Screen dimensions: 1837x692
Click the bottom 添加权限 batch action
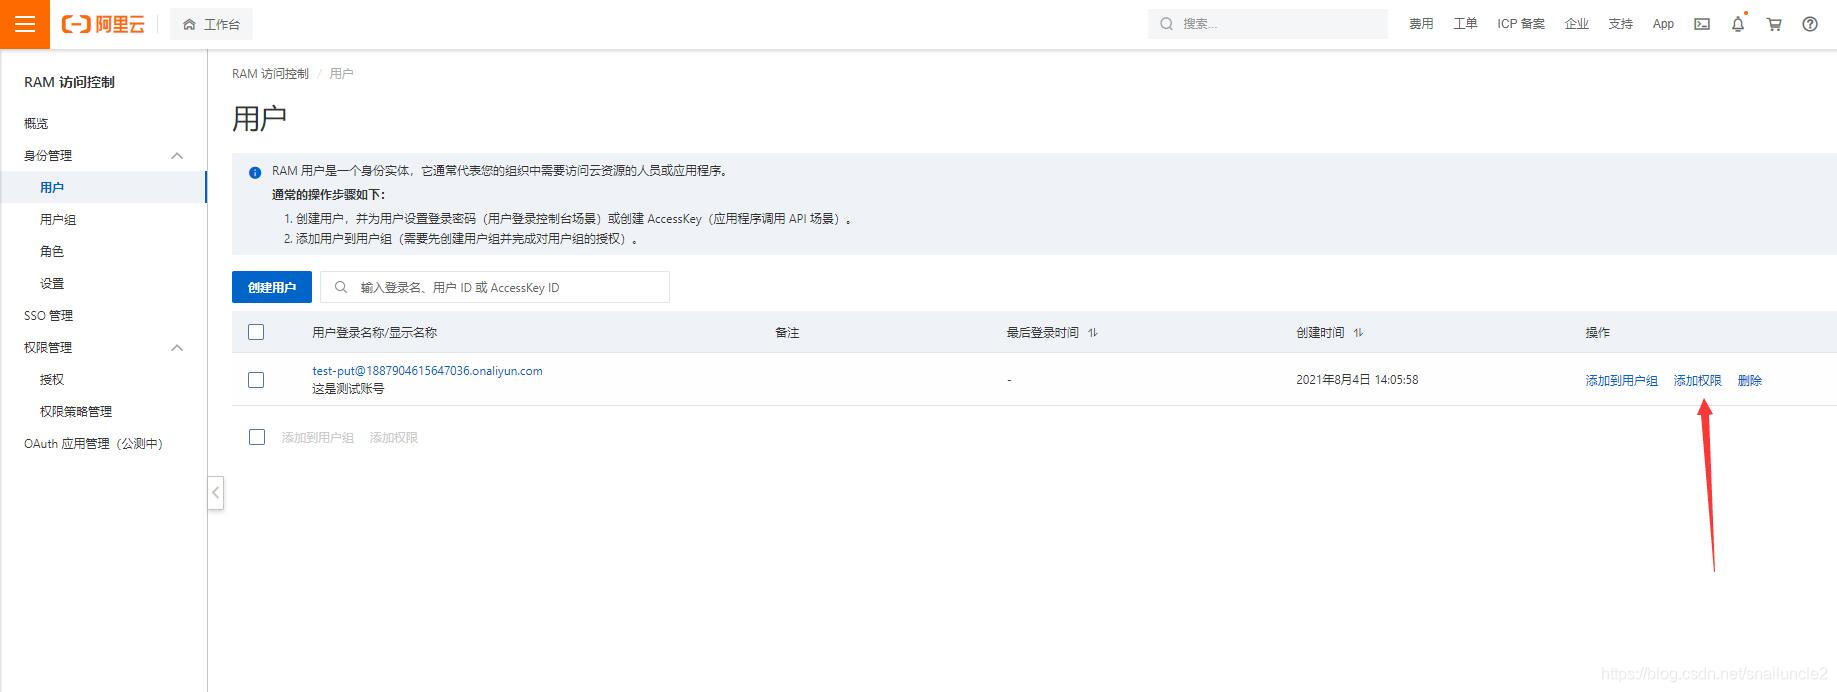393,438
